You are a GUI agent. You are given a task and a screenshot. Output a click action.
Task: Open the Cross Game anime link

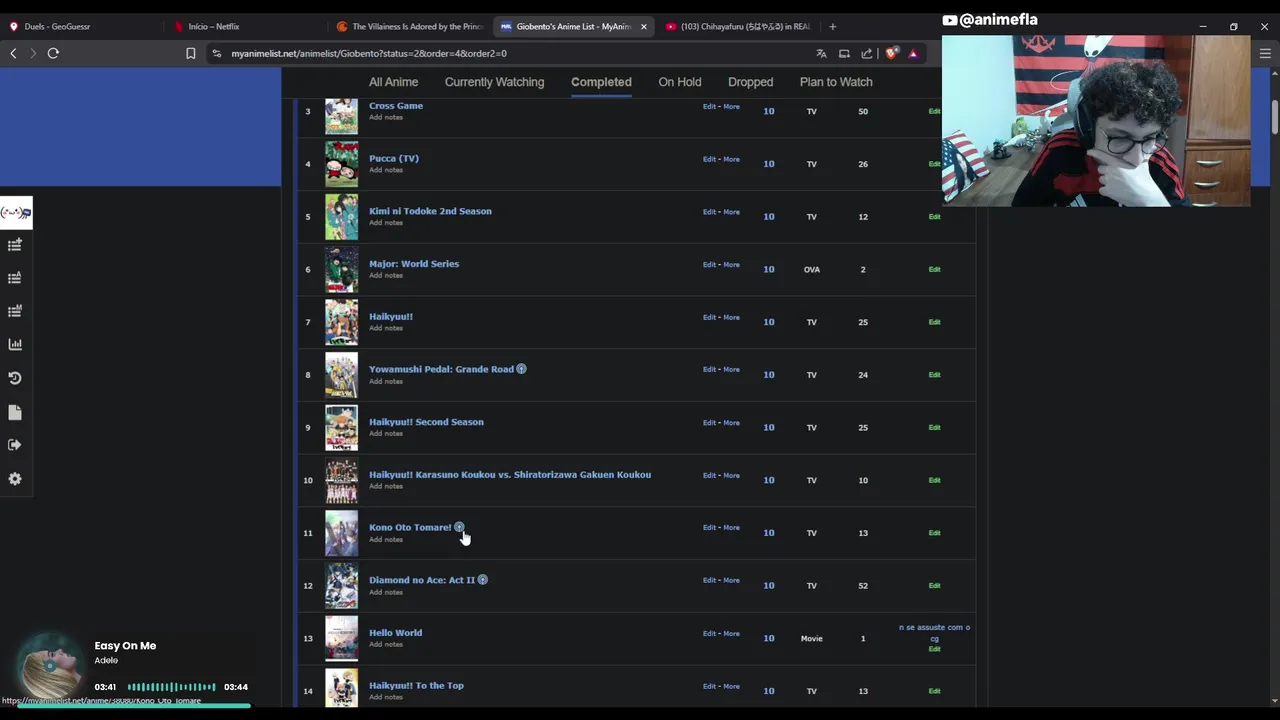pyautogui.click(x=396, y=105)
